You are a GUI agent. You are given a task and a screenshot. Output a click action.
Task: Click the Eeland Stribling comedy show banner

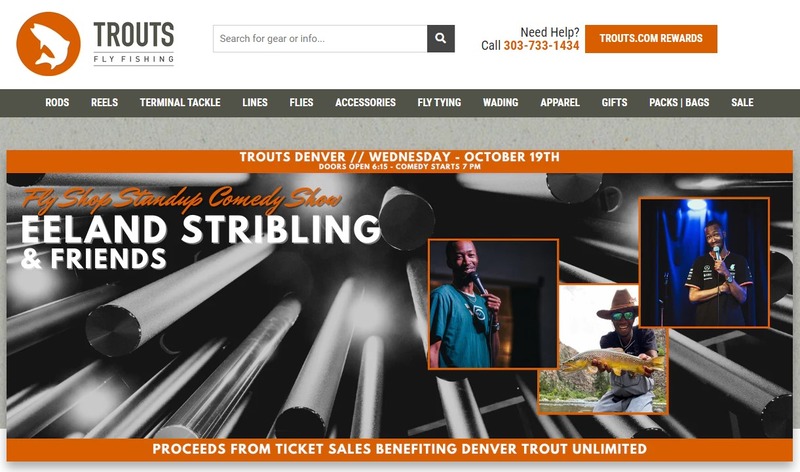click(x=399, y=306)
